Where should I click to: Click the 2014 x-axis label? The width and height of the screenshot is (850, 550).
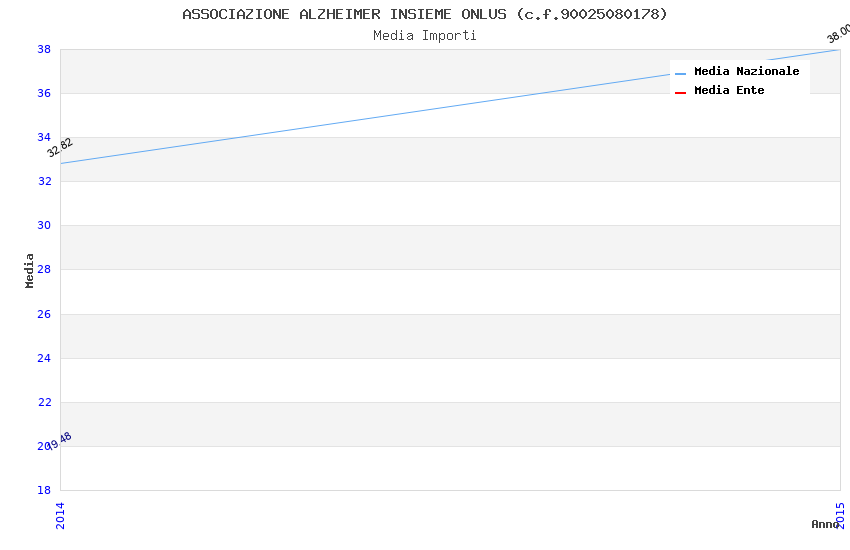[x=60, y=515]
